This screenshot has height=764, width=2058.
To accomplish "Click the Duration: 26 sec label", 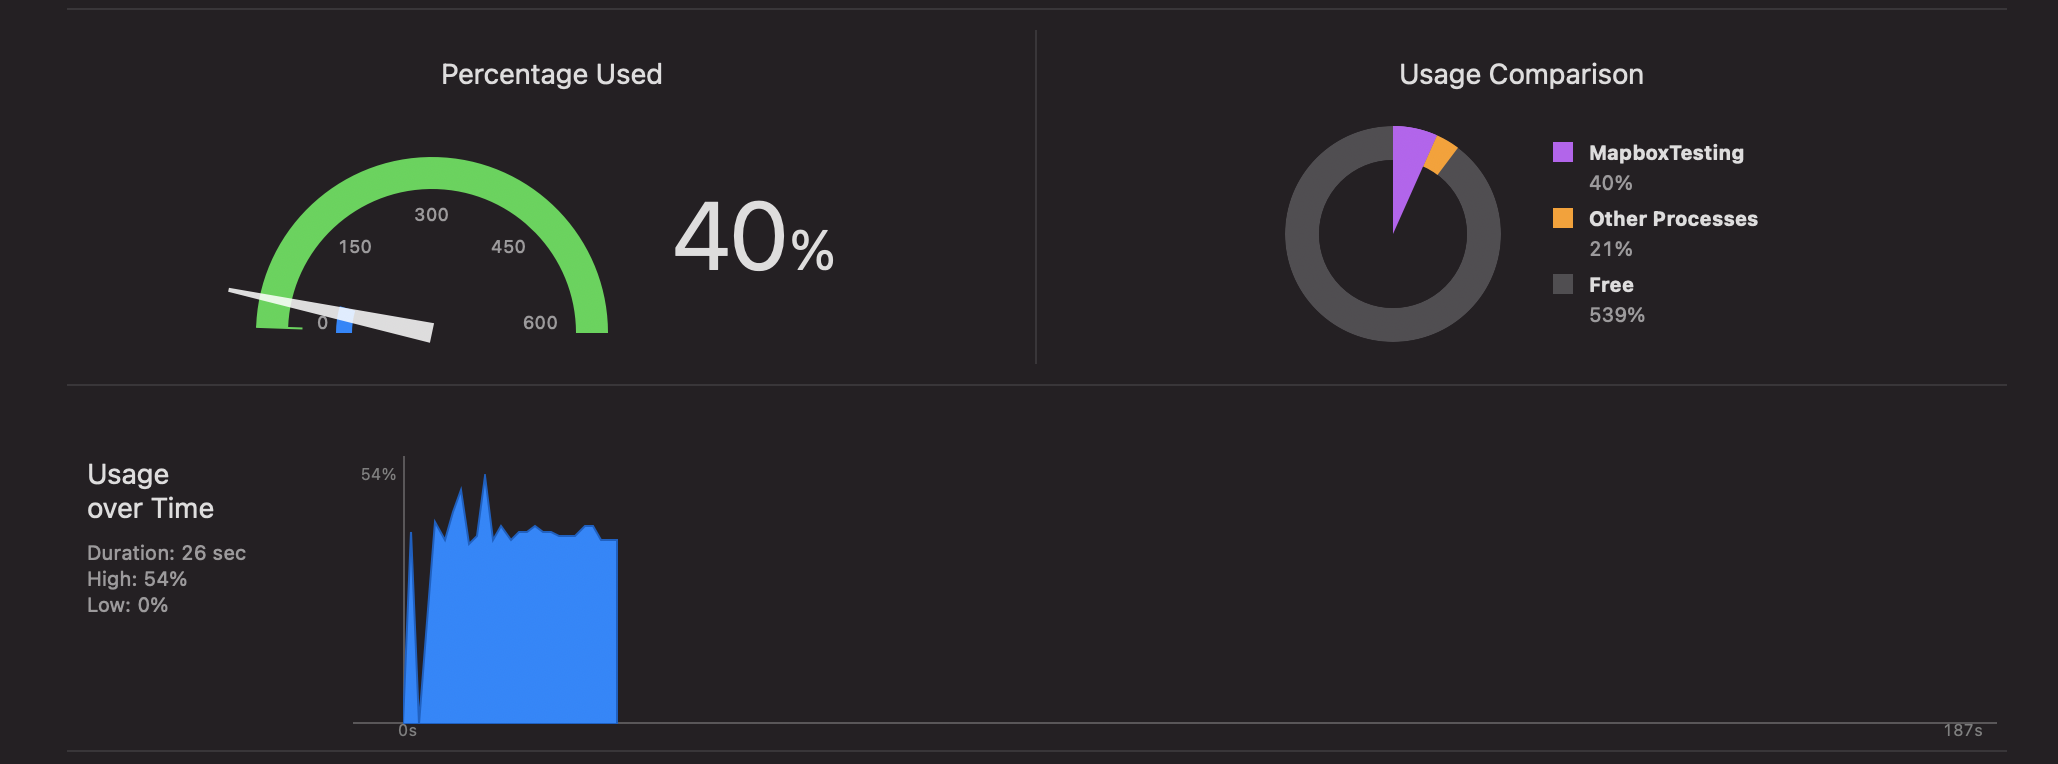I will point(166,552).
